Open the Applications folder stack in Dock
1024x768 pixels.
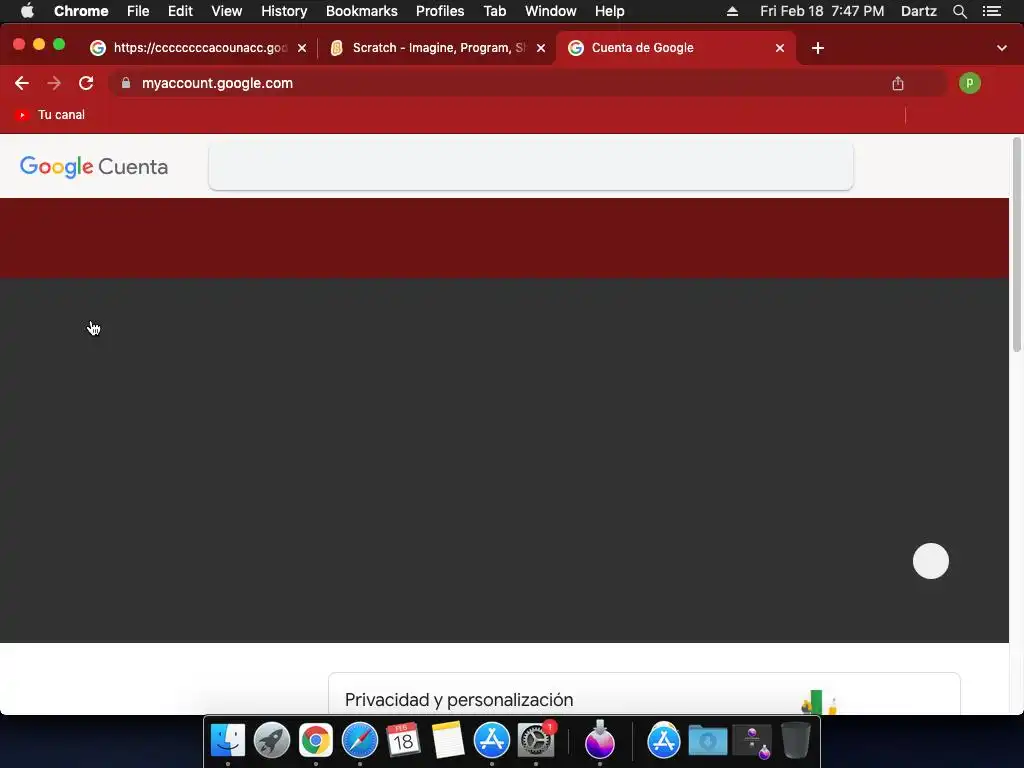(x=664, y=740)
